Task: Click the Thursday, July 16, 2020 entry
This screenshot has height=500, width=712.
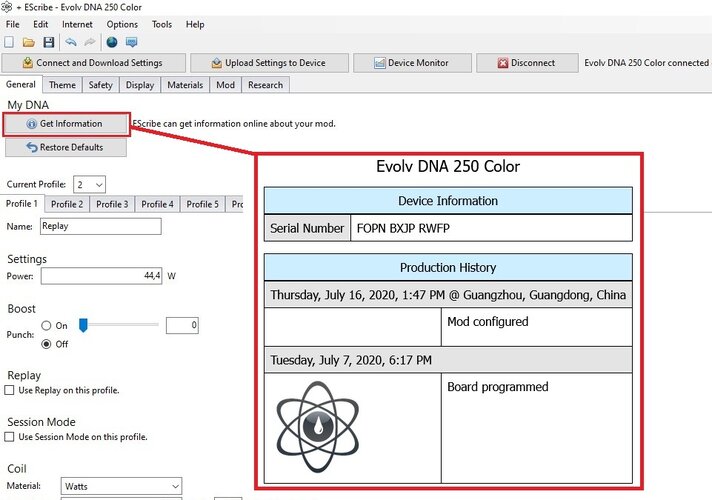Action: pos(448,295)
